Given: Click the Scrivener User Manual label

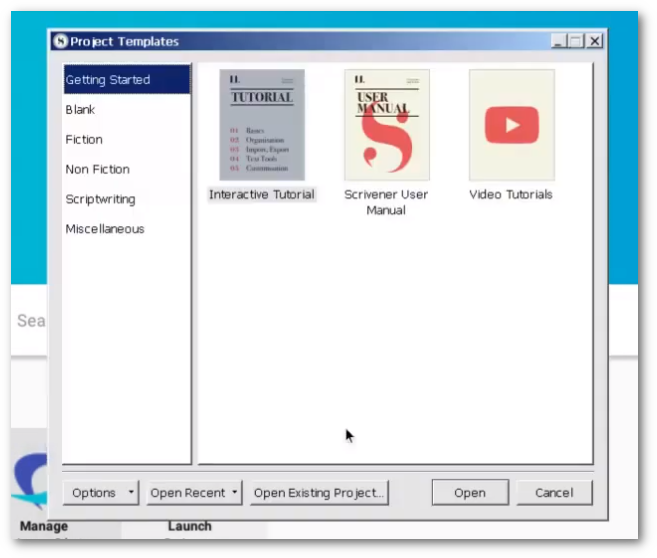Looking at the screenshot, I should [386, 202].
